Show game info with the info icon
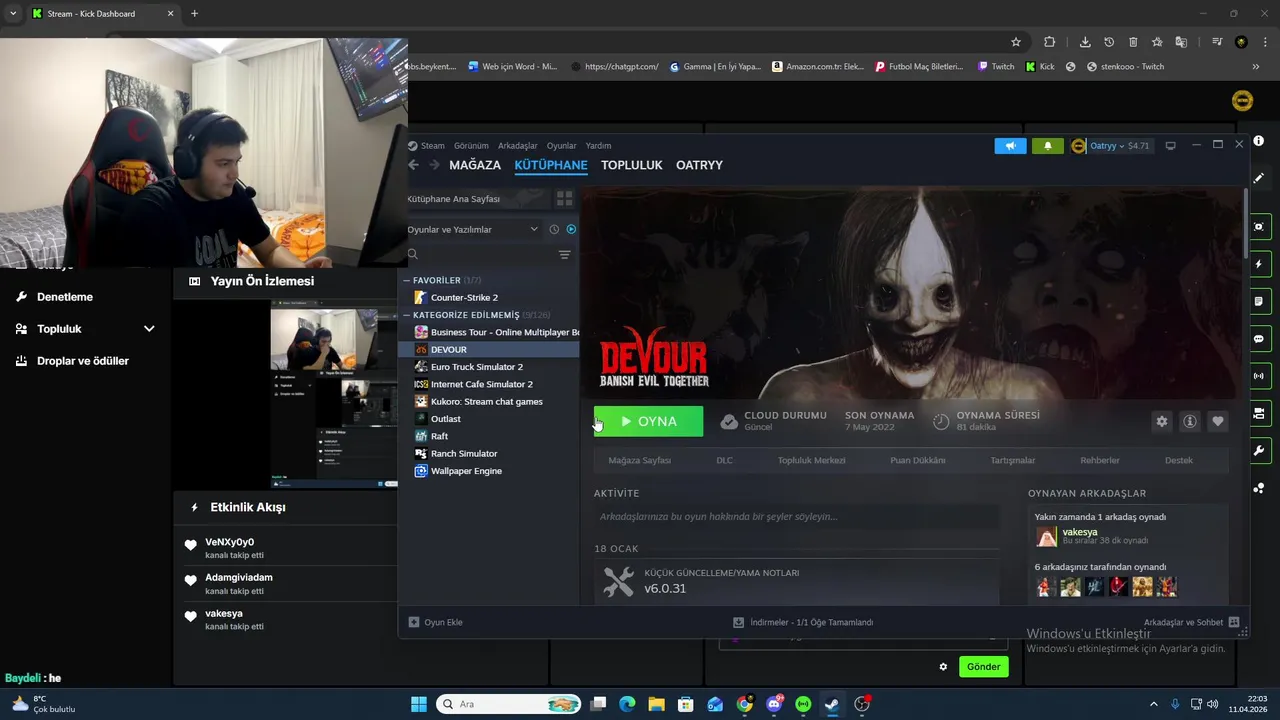 coord(1189,421)
